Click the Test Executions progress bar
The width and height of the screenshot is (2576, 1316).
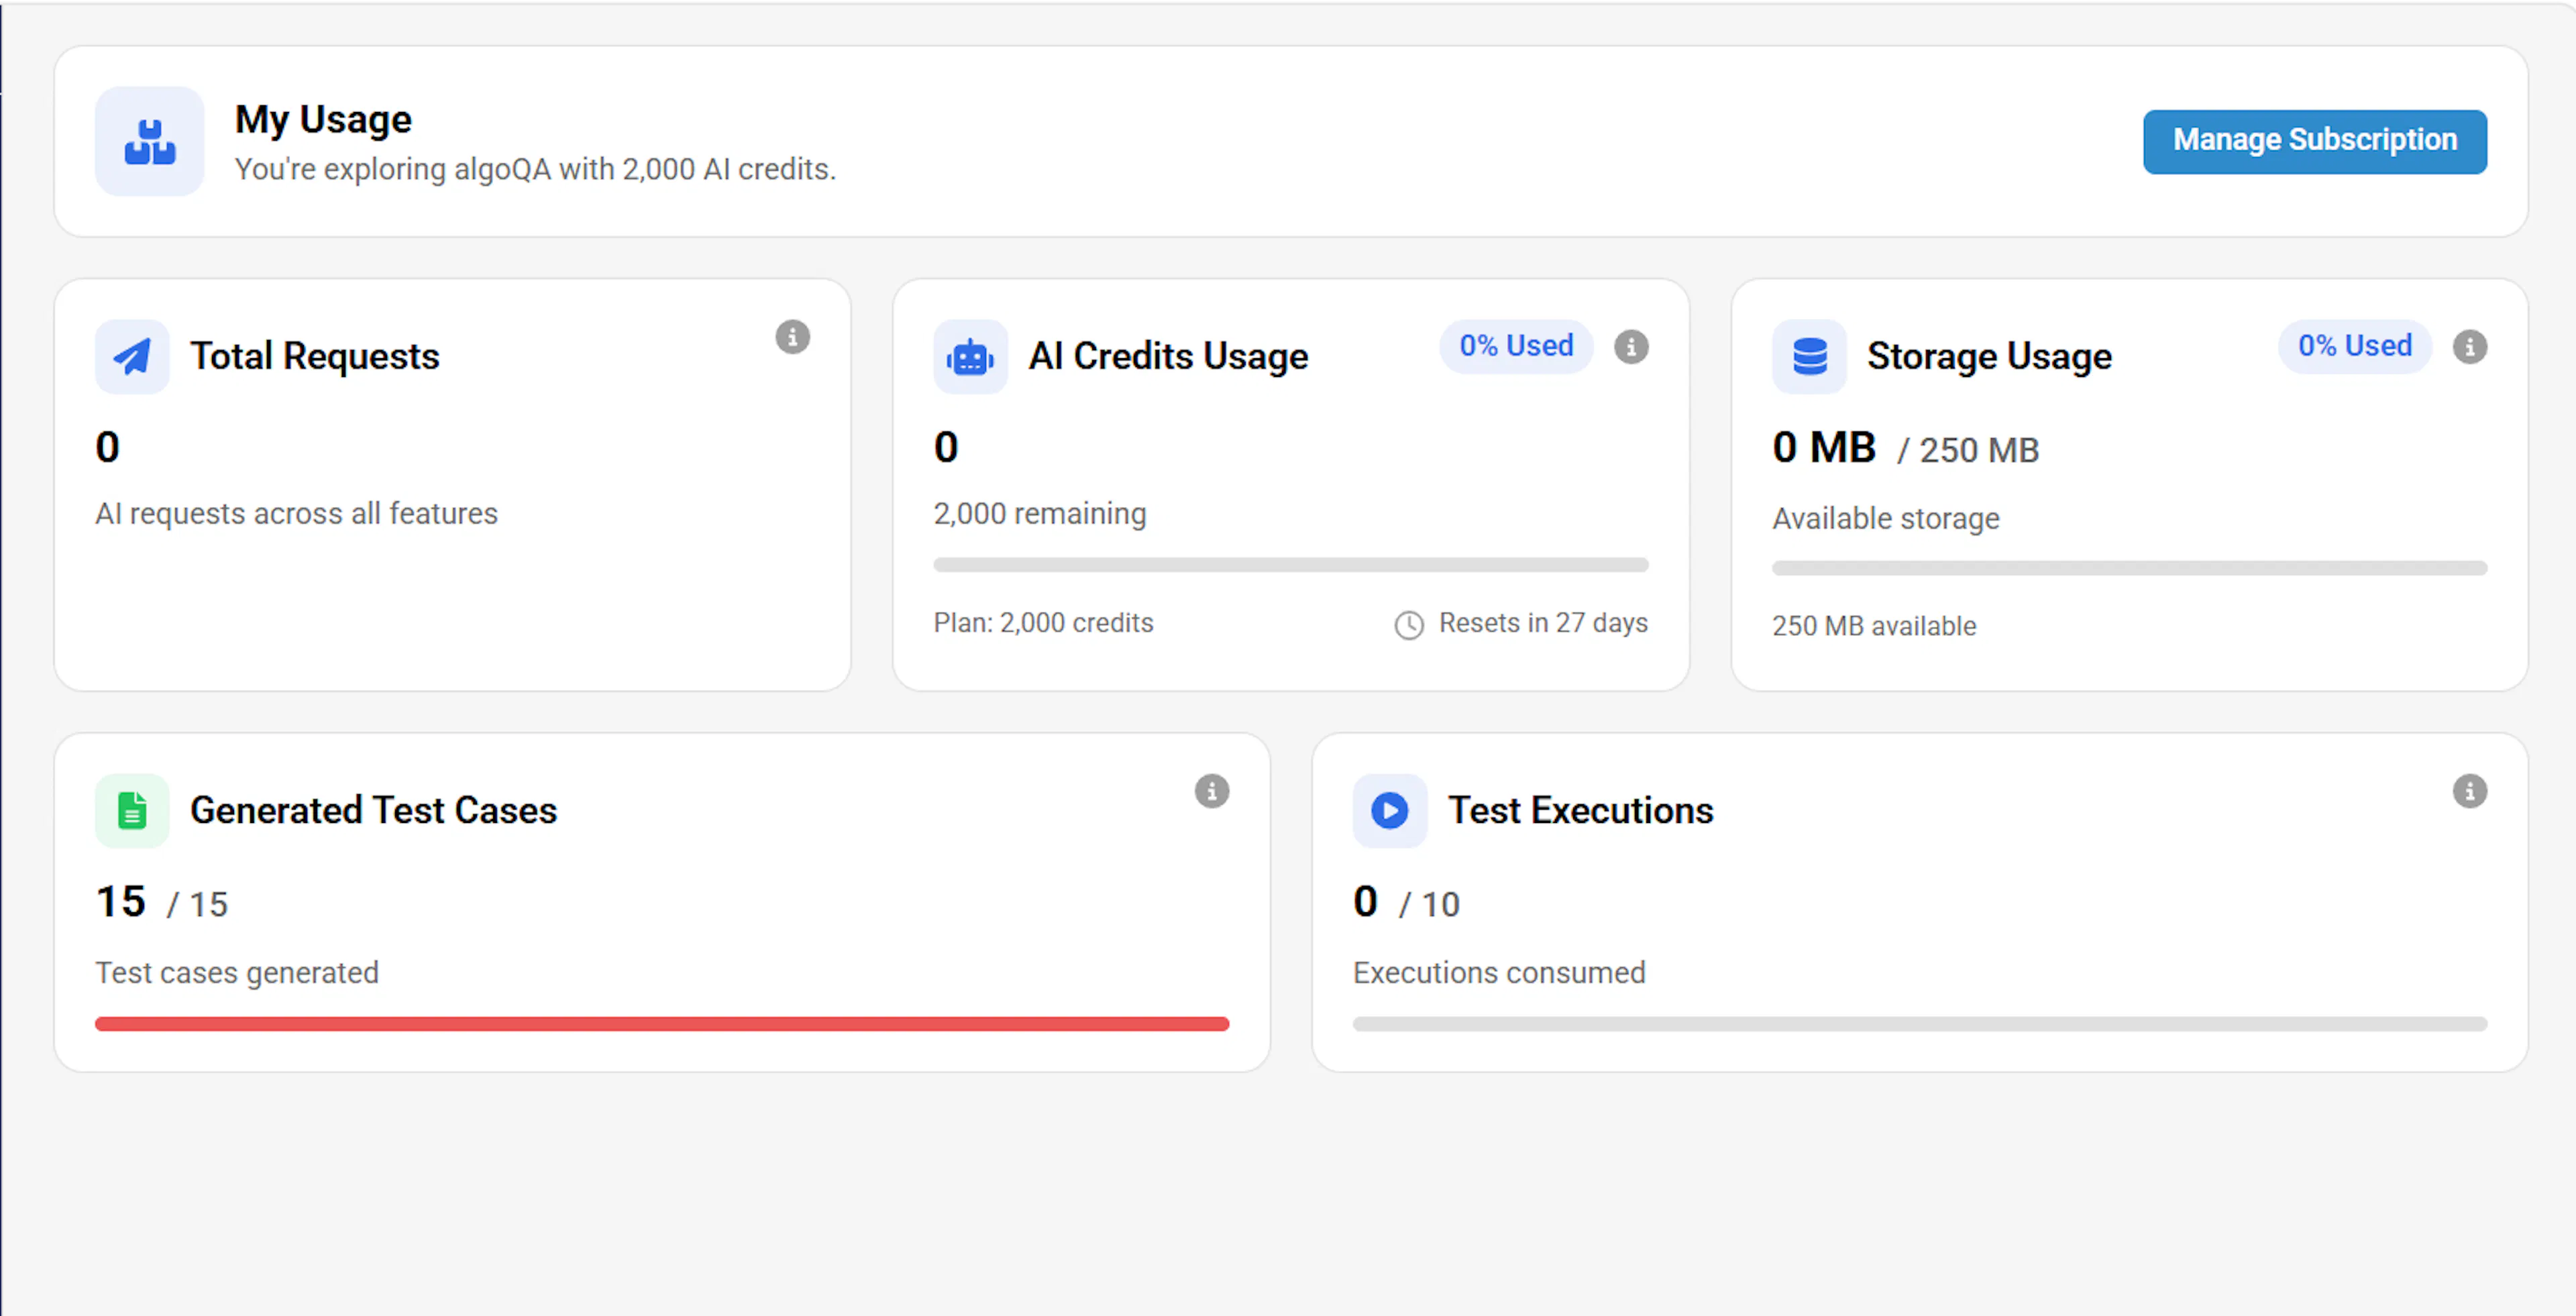click(1920, 1023)
